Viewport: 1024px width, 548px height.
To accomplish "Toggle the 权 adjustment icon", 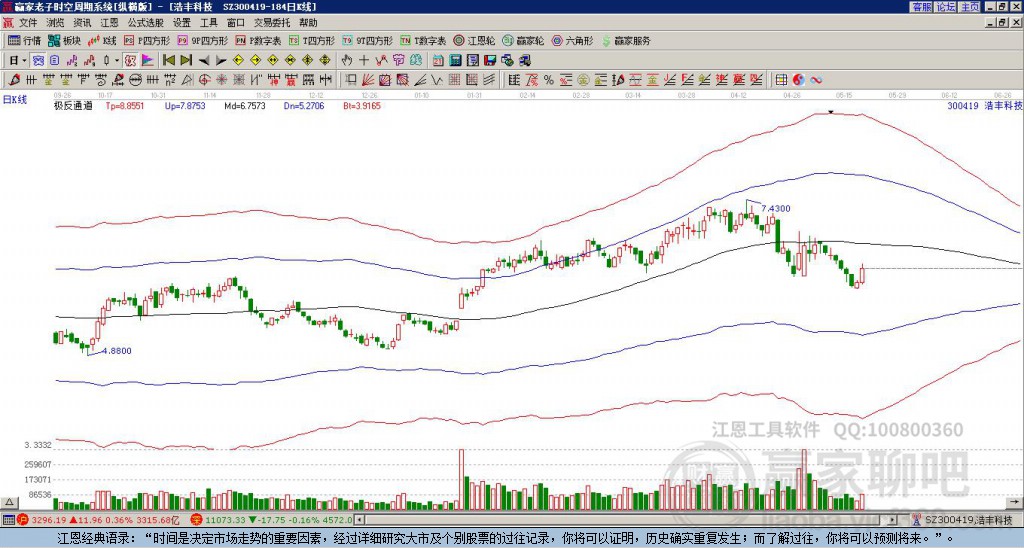I will pos(130,61).
